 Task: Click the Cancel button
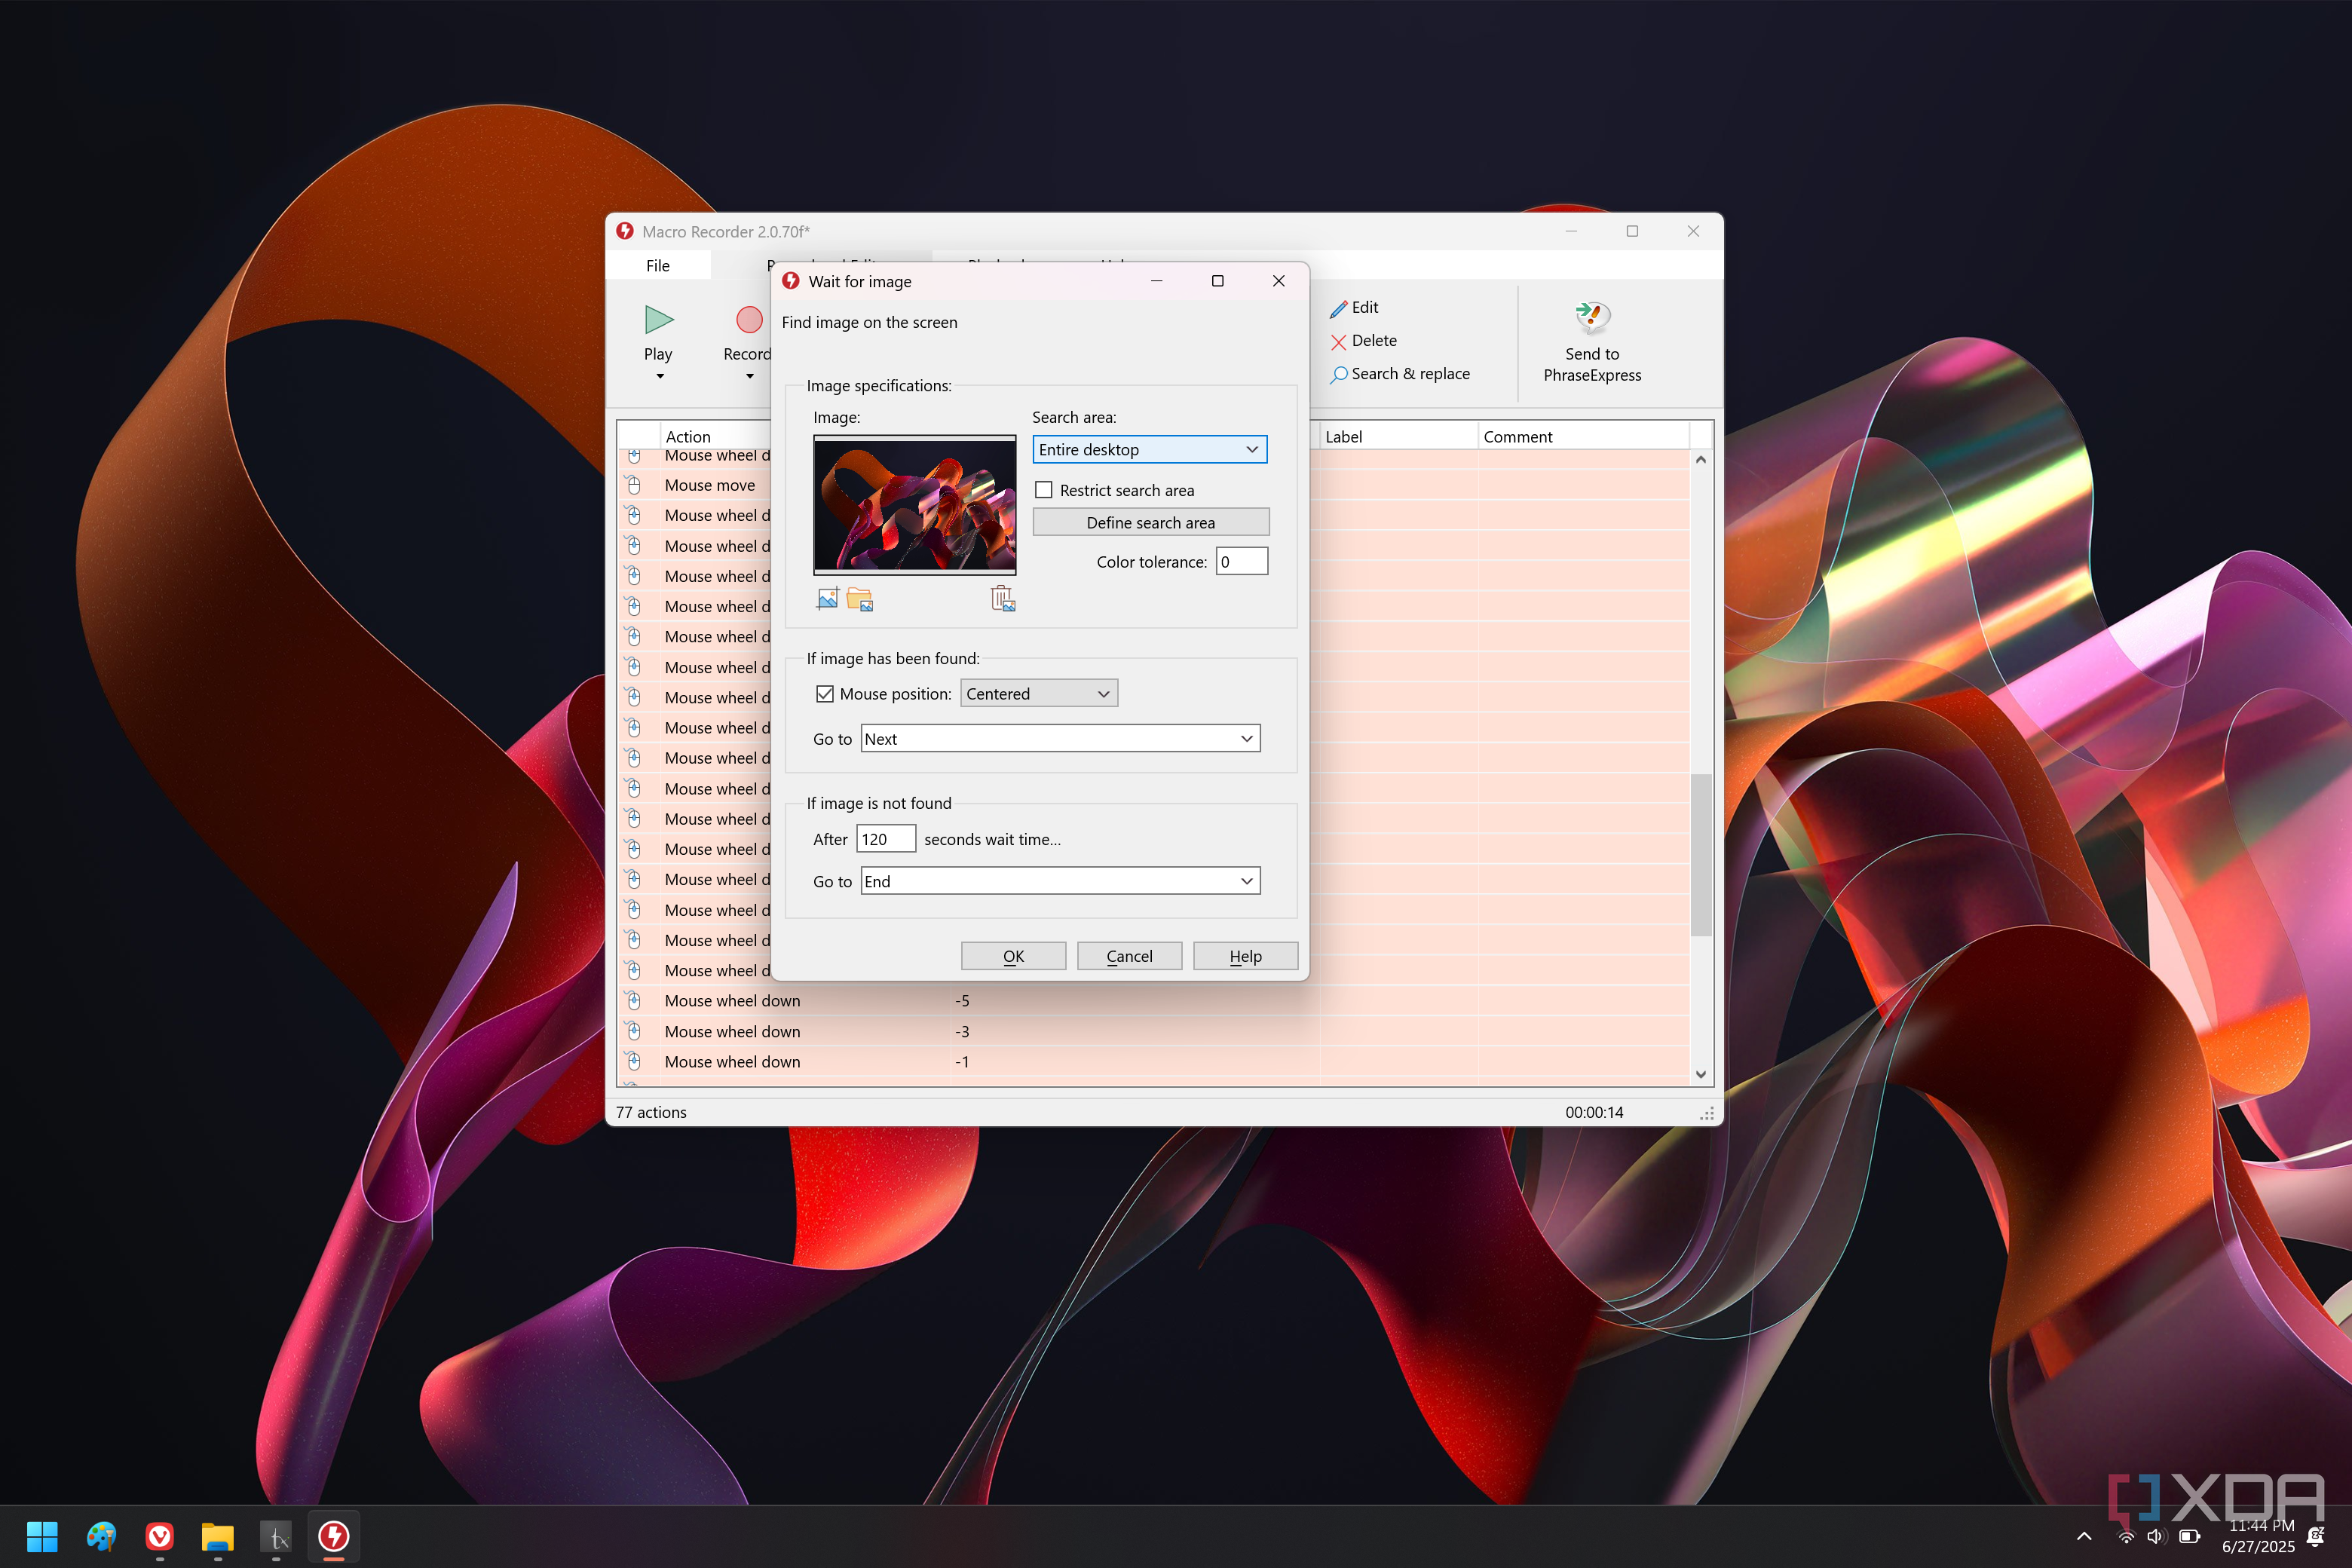tap(1129, 956)
